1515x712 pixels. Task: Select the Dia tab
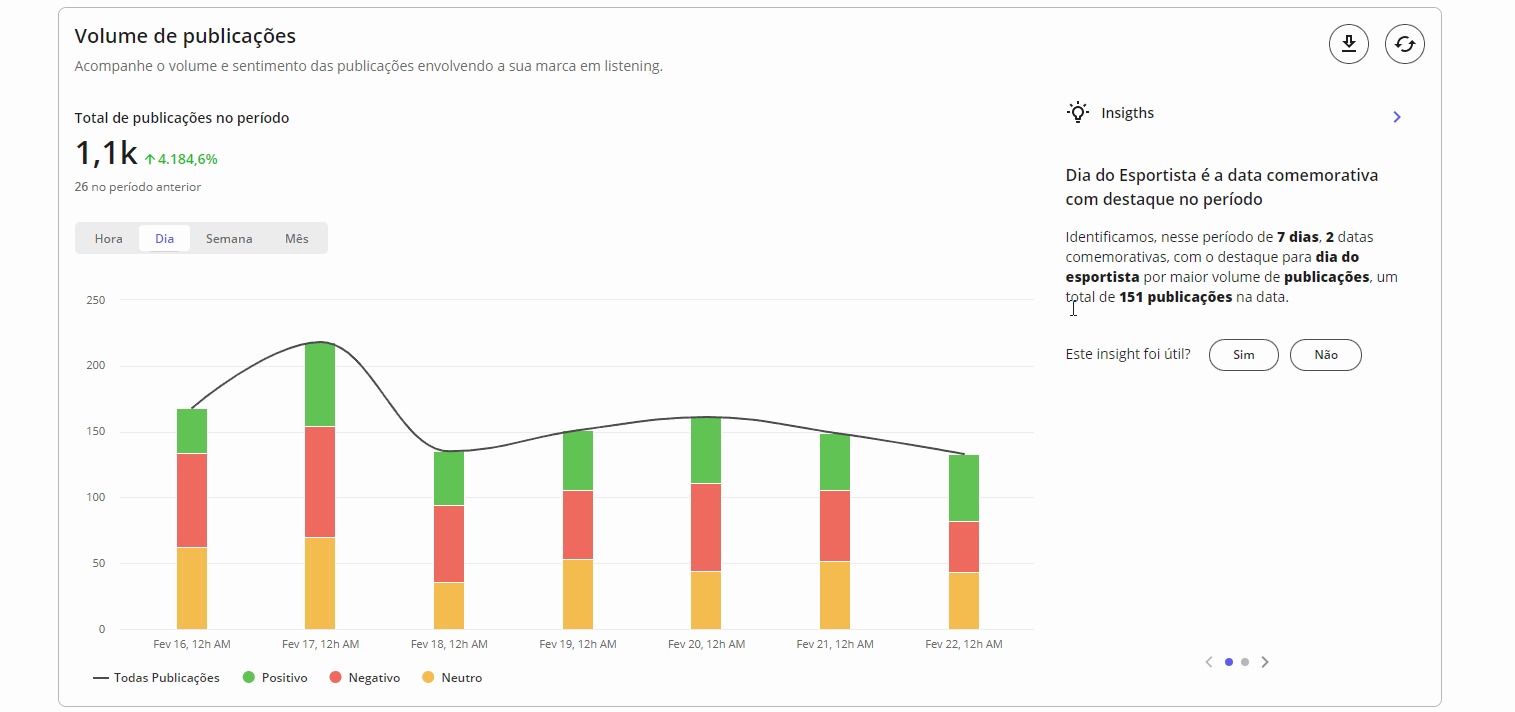click(165, 239)
